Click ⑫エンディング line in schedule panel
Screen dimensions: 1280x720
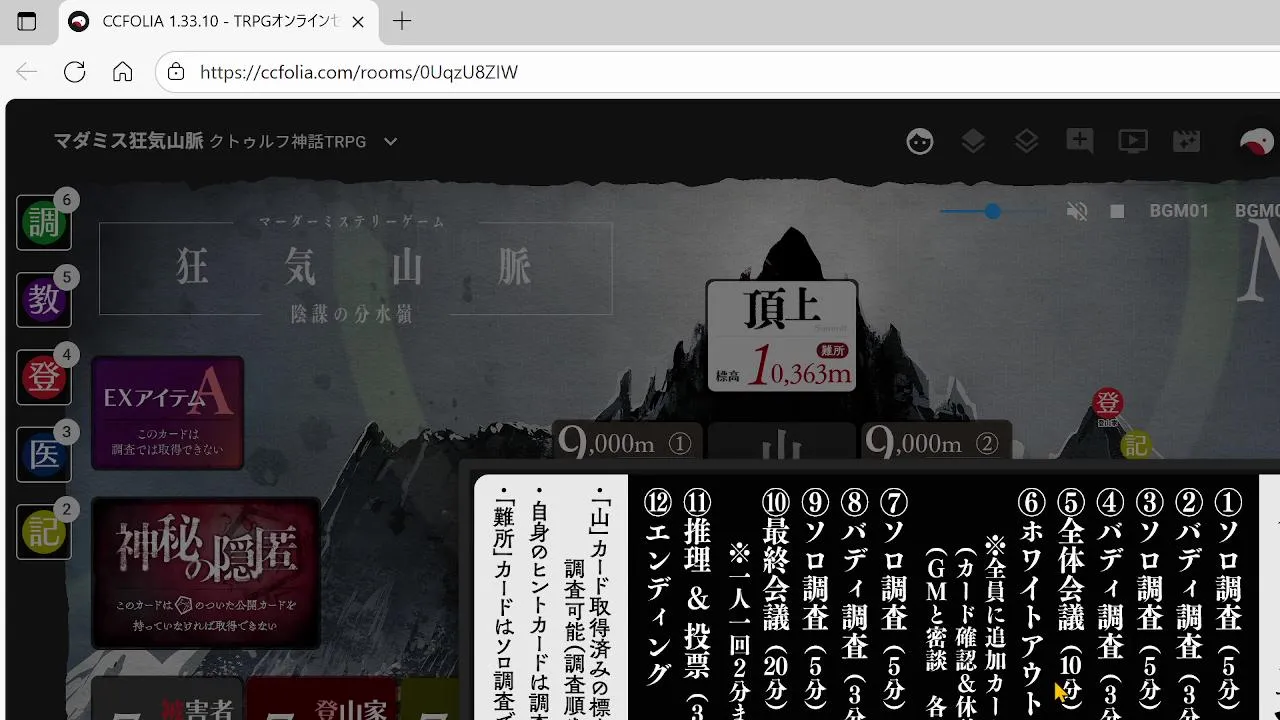(x=657, y=588)
